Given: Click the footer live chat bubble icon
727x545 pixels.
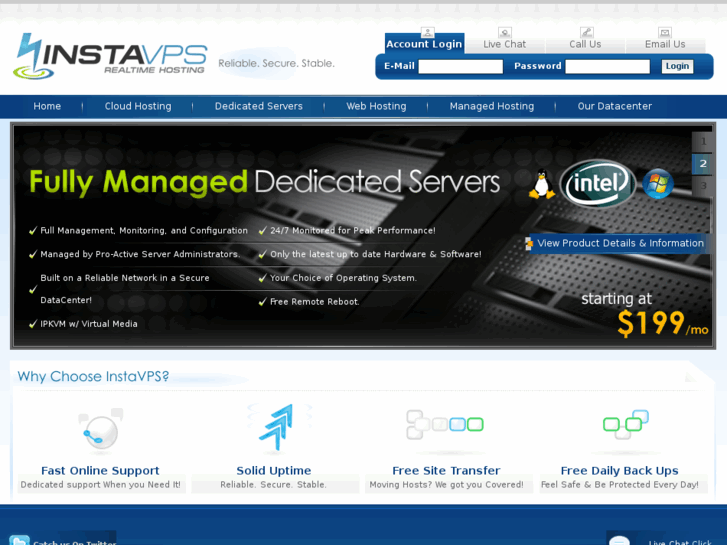Looking at the screenshot, I should pyautogui.click(x=619, y=540).
